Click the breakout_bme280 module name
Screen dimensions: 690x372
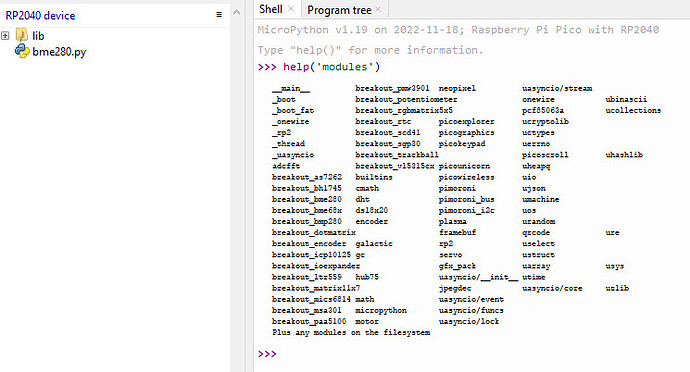pyautogui.click(x=307, y=199)
